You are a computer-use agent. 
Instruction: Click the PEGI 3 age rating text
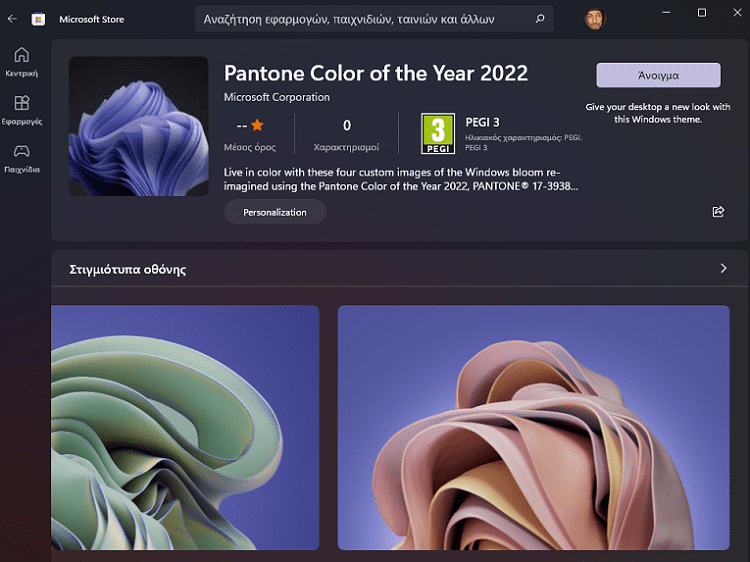pyautogui.click(x=482, y=122)
